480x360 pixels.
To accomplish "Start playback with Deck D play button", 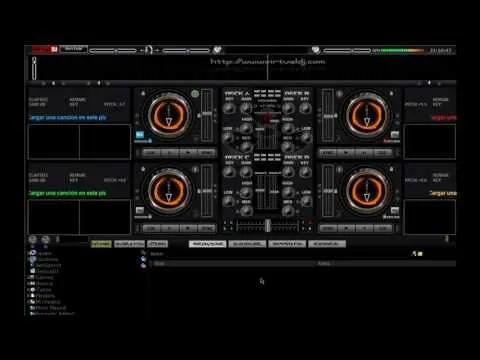I will [x=346, y=228].
